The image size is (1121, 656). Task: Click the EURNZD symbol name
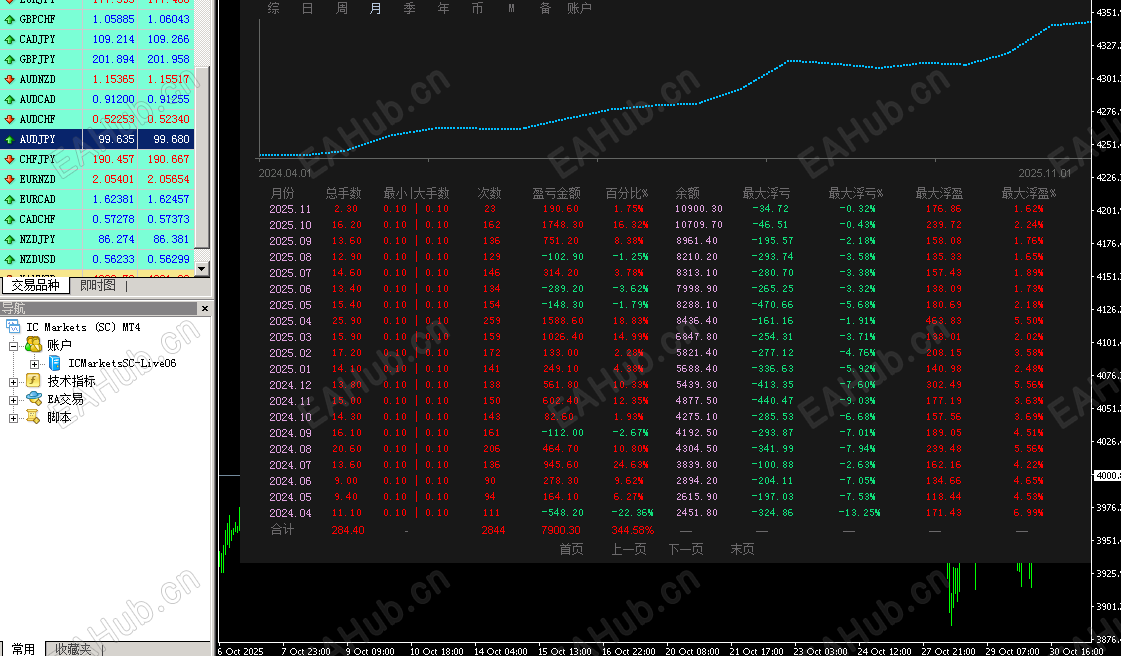point(37,179)
